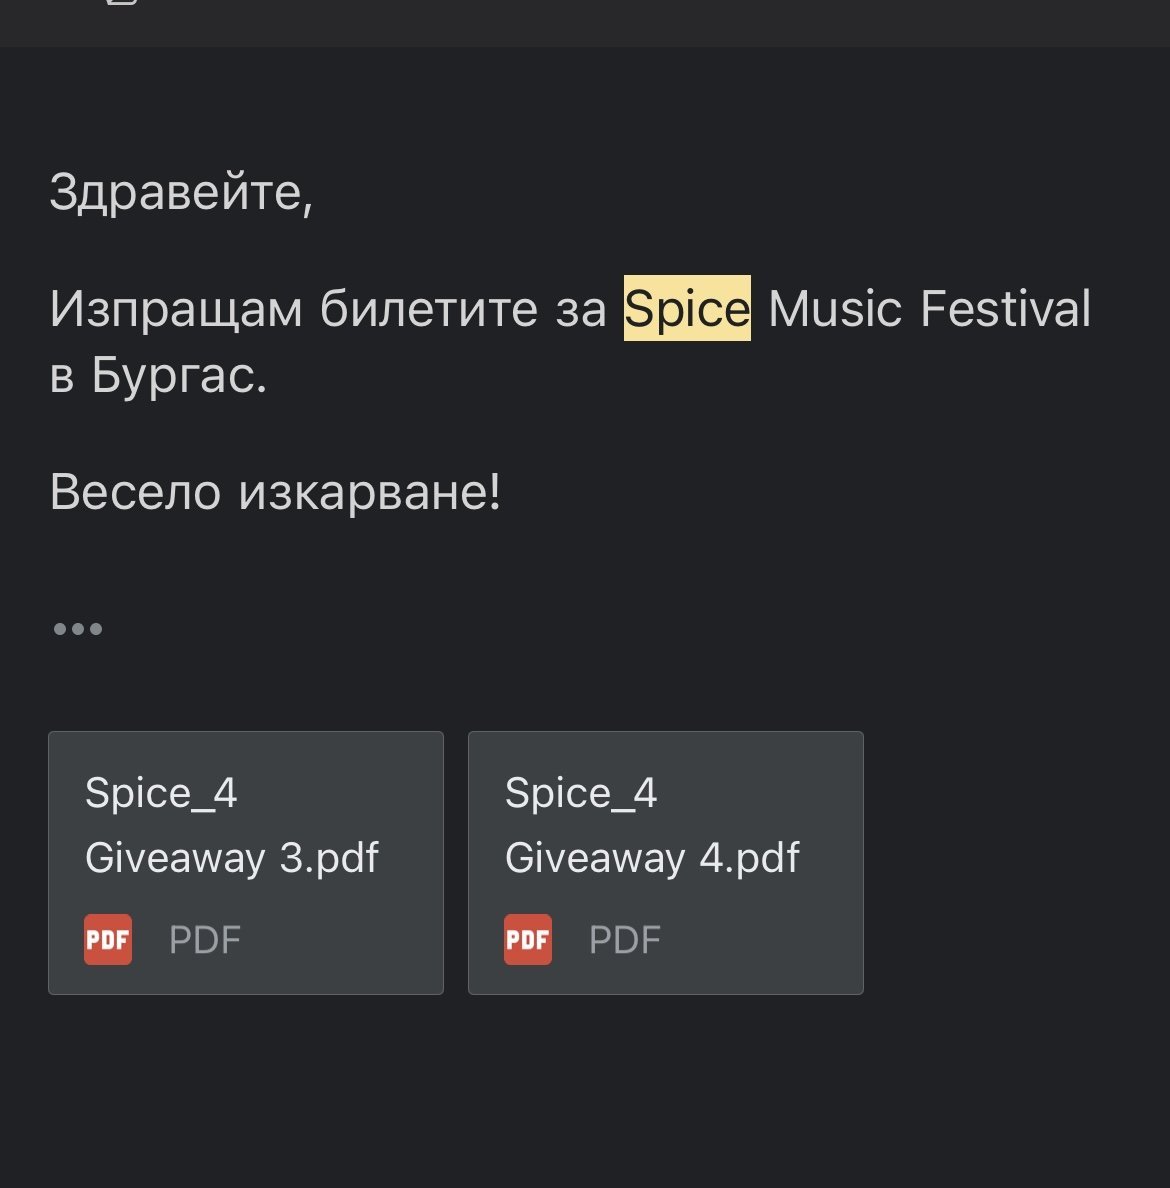Expand the three-dot trimmed content

tap(78, 629)
